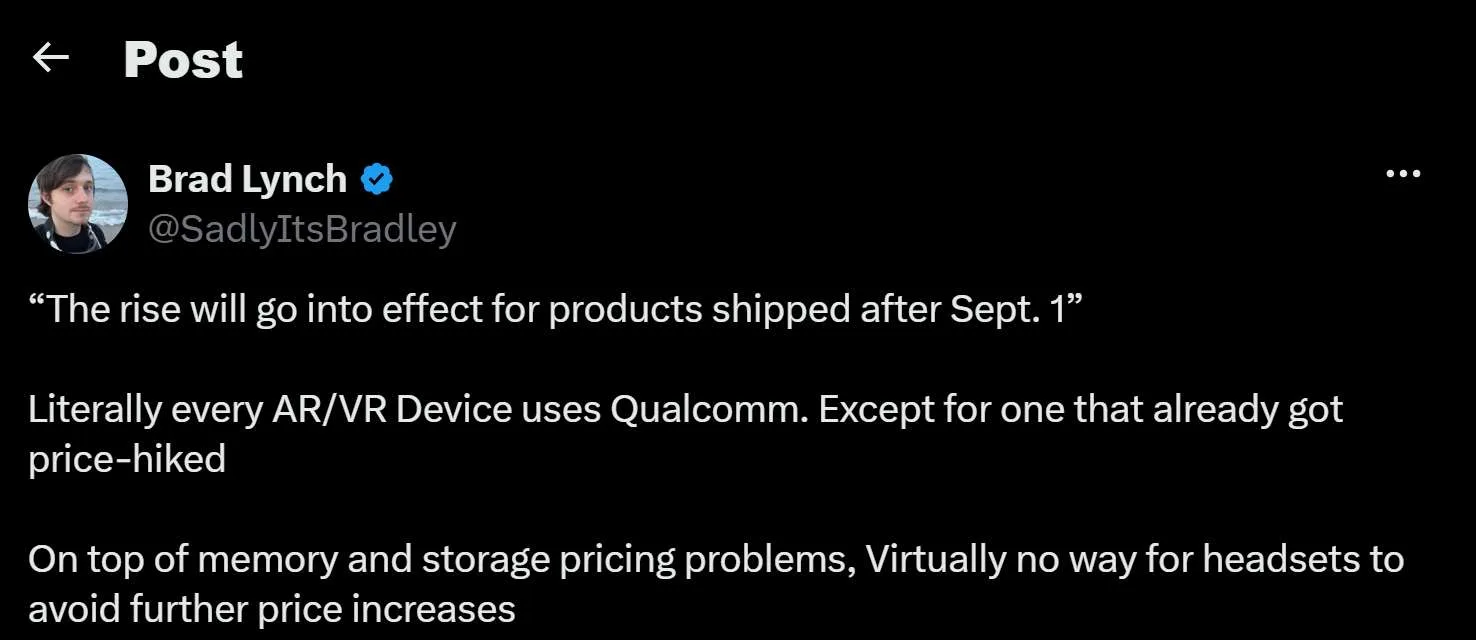The width and height of the screenshot is (1476, 640).
Task: Go back using the left arrow
Action: coord(50,59)
